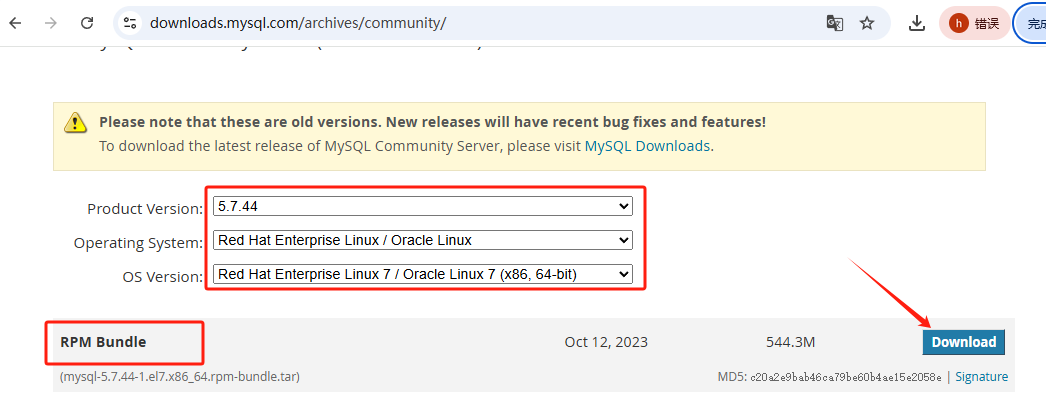The height and width of the screenshot is (401, 1046).
Task: Open the Signature link
Action: [981, 377]
